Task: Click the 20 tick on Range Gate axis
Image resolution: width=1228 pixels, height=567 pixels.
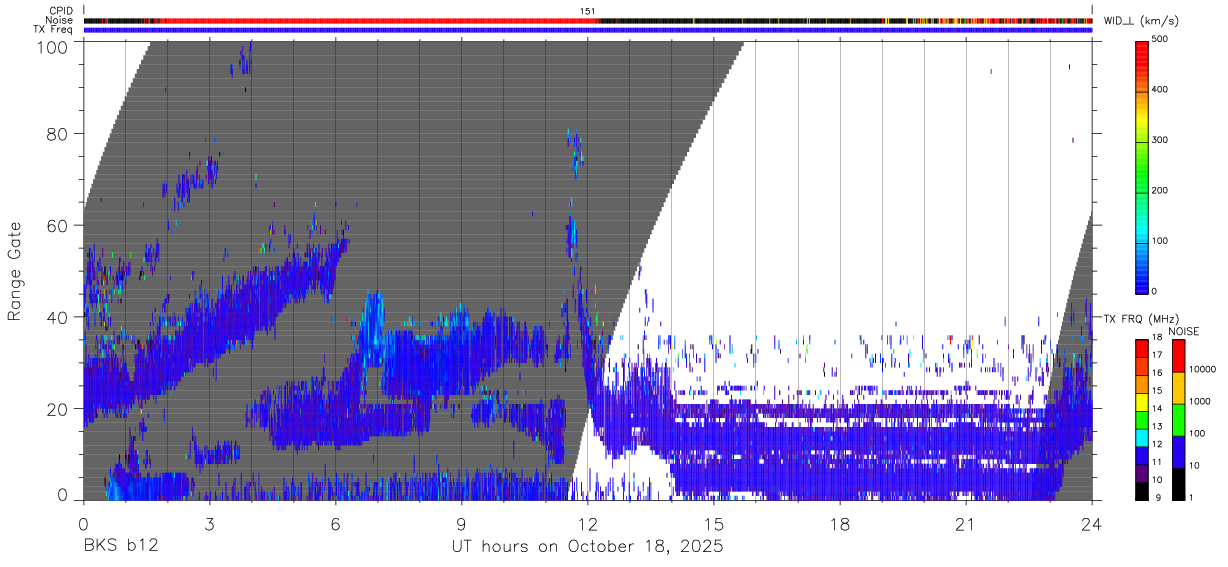Action: tap(58, 407)
